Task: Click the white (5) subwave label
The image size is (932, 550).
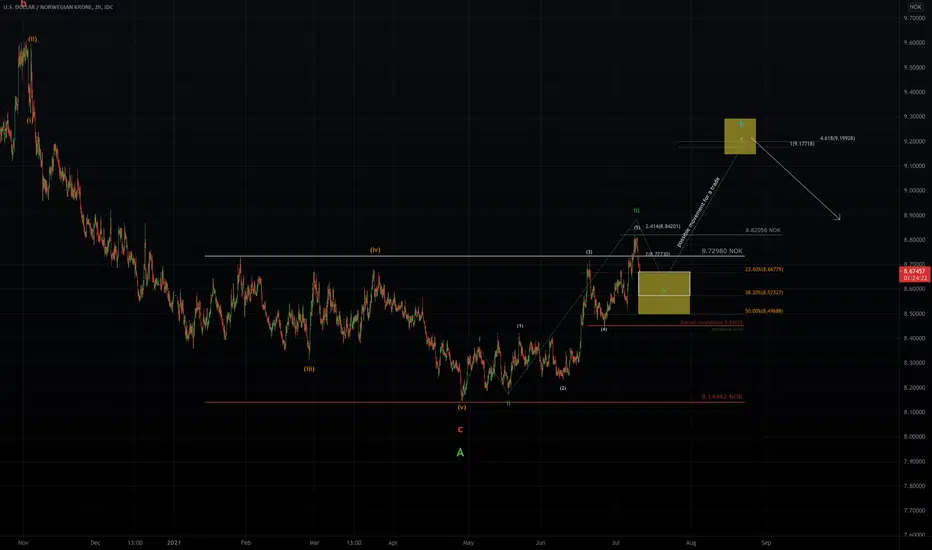Action: (x=637, y=228)
